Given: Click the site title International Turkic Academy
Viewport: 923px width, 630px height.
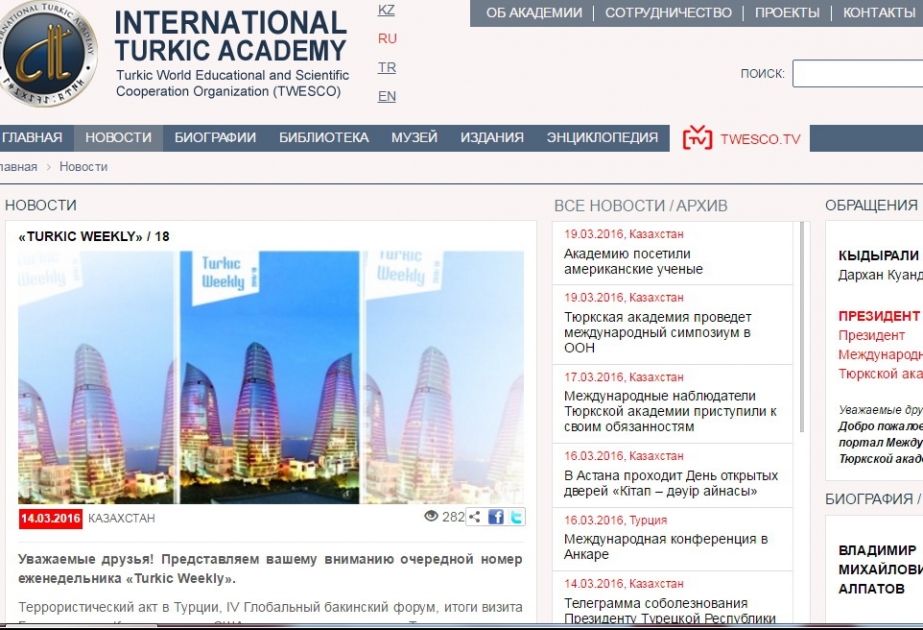Looking at the screenshot, I should tap(231, 37).
